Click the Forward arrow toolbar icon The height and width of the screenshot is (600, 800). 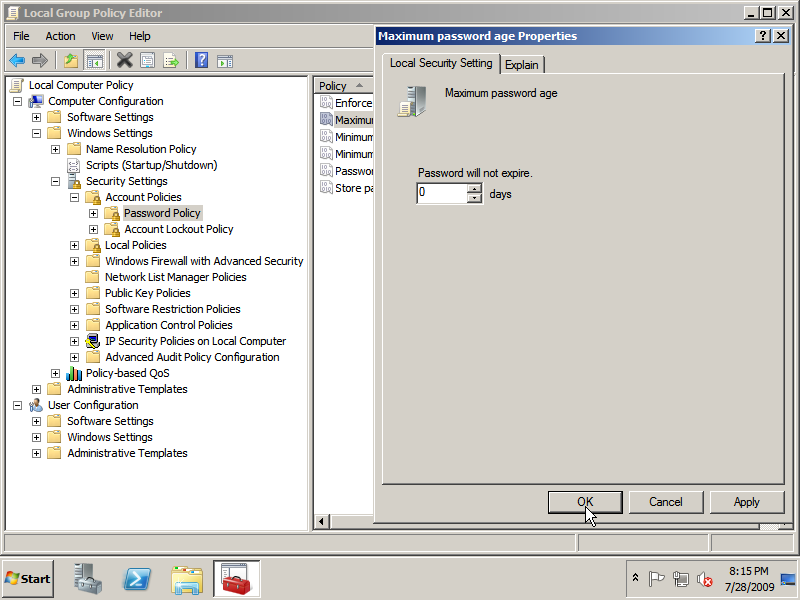(40, 61)
